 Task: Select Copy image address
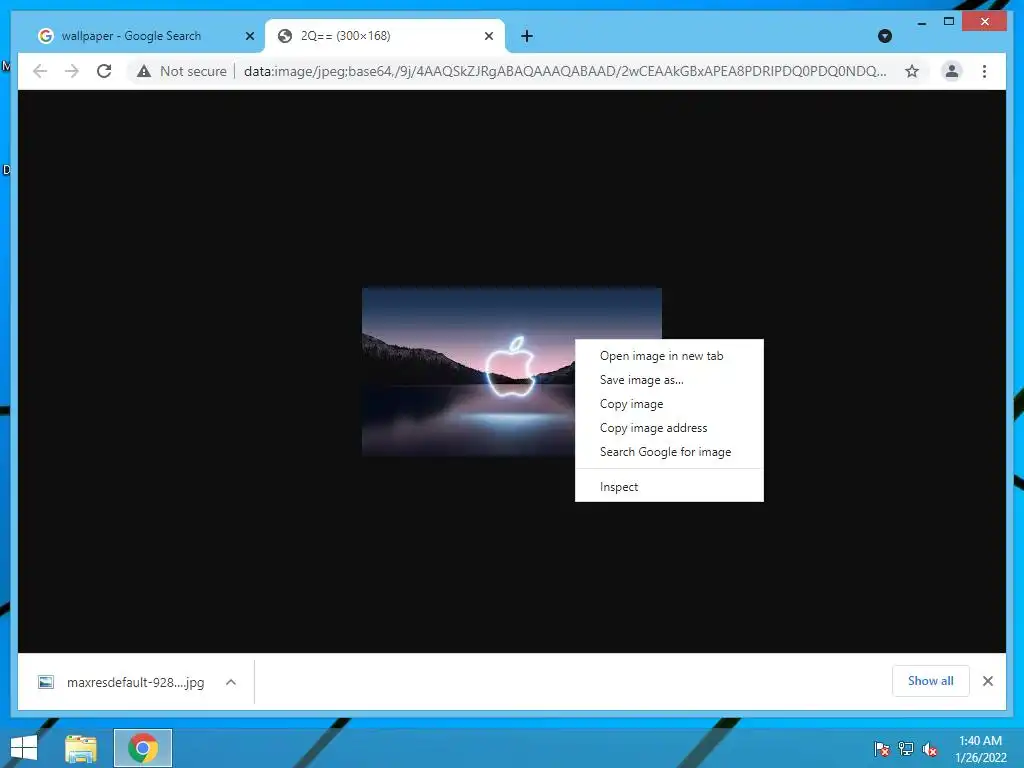click(669, 428)
